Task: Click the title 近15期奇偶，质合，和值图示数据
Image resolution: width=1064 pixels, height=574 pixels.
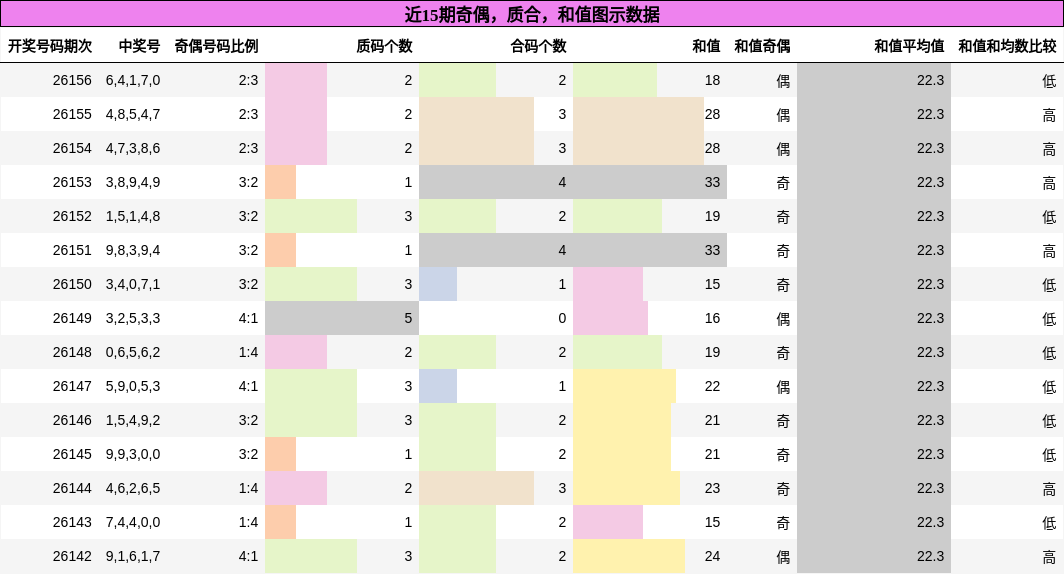Action: [532, 14]
